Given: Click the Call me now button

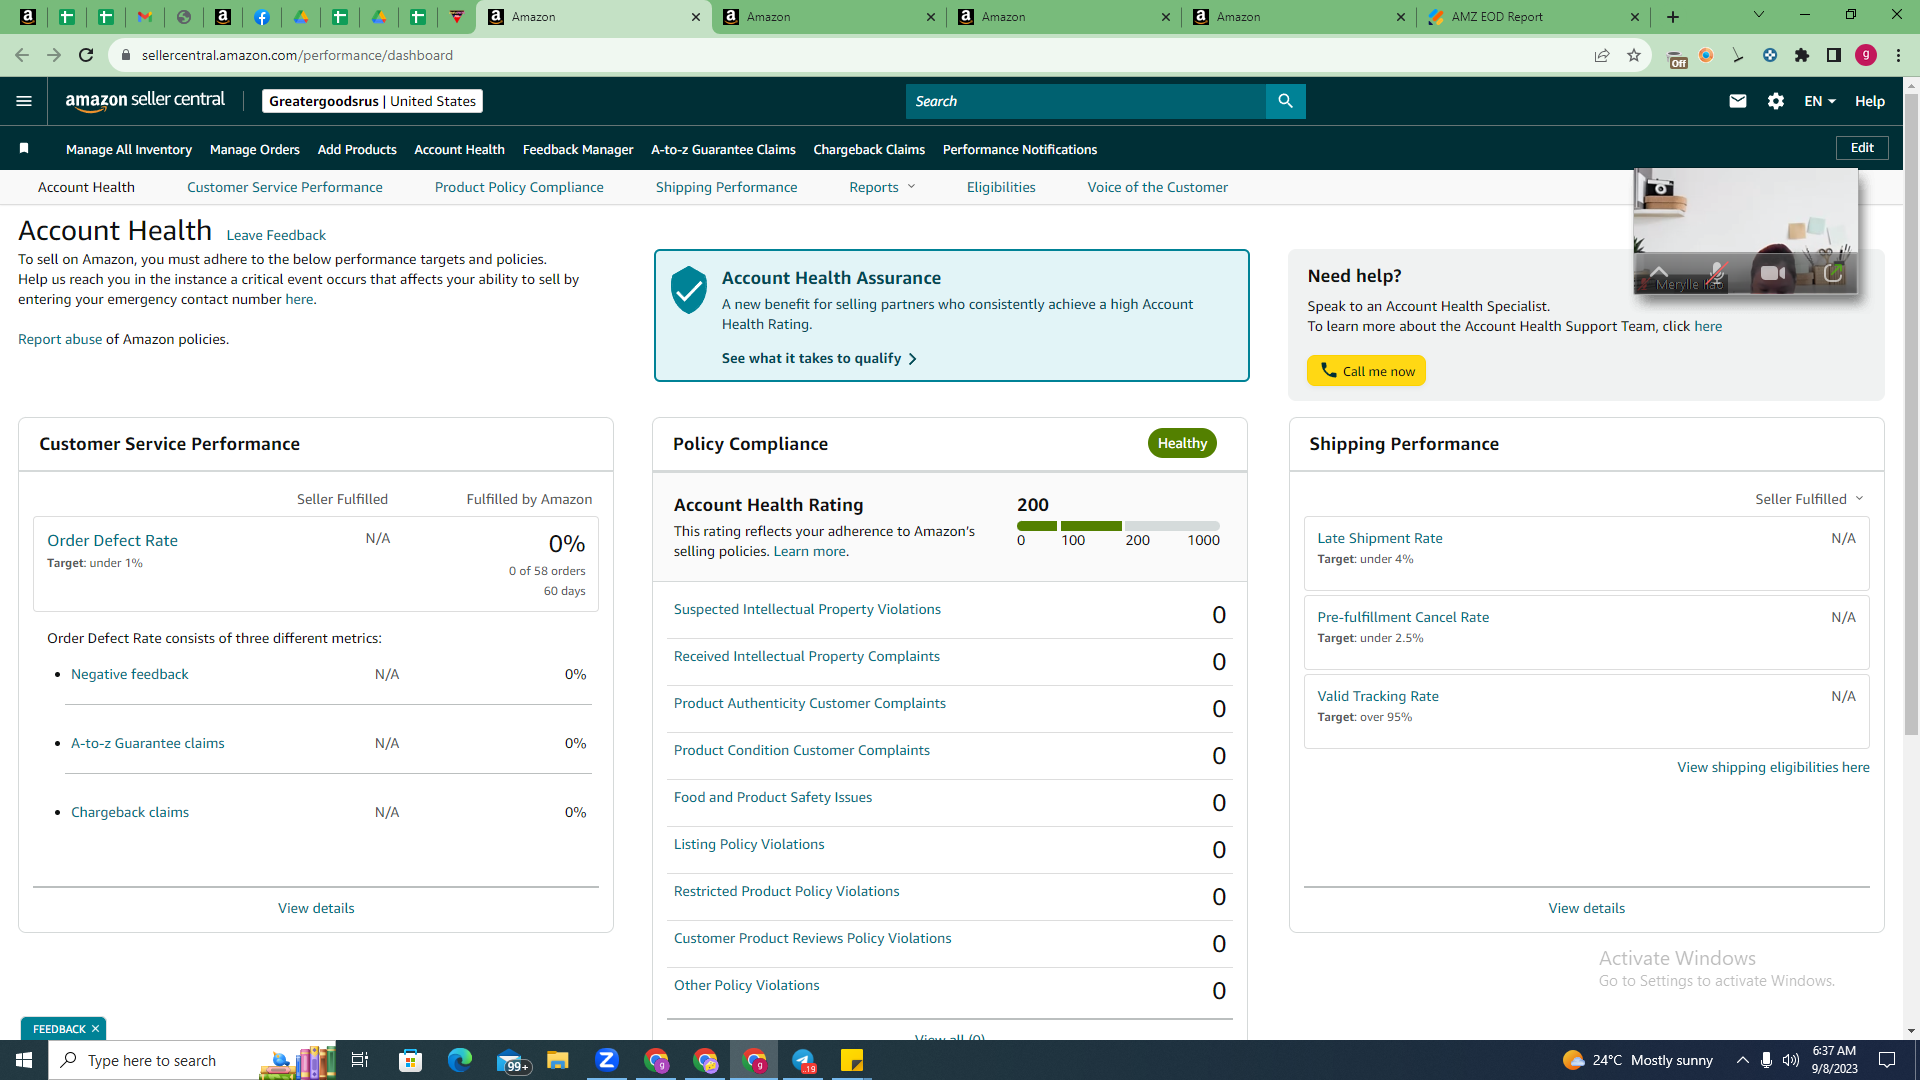Looking at the screenshot, I should [1366, 371].
